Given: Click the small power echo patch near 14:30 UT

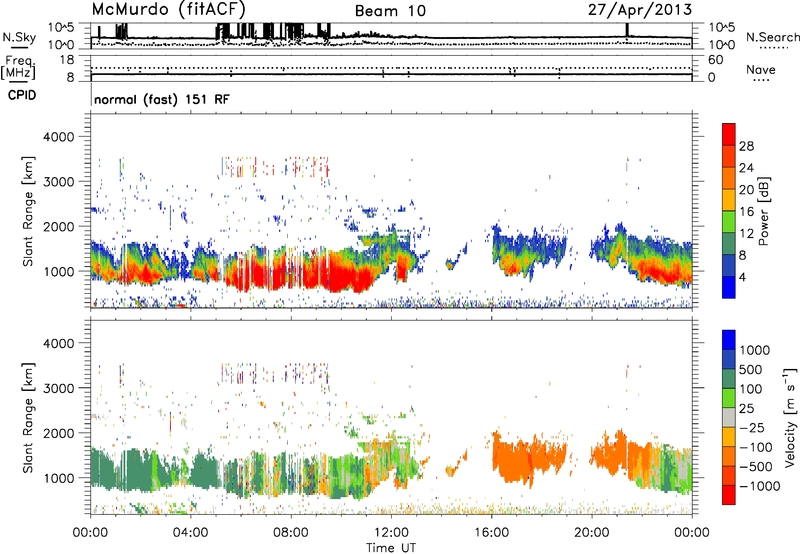Looking at the screenshot, I should [x=450, y=264].
